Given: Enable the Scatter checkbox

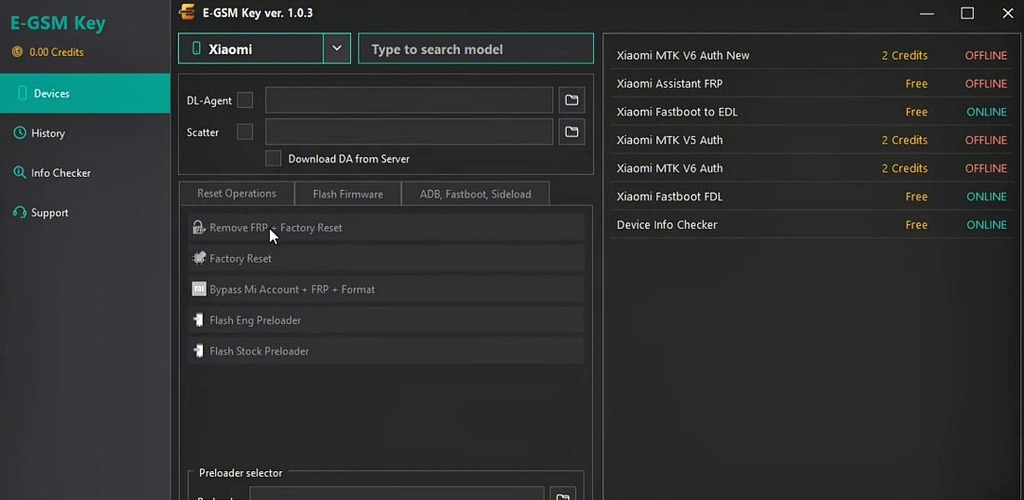Looking at the screenshot, I should coord(245,132).
